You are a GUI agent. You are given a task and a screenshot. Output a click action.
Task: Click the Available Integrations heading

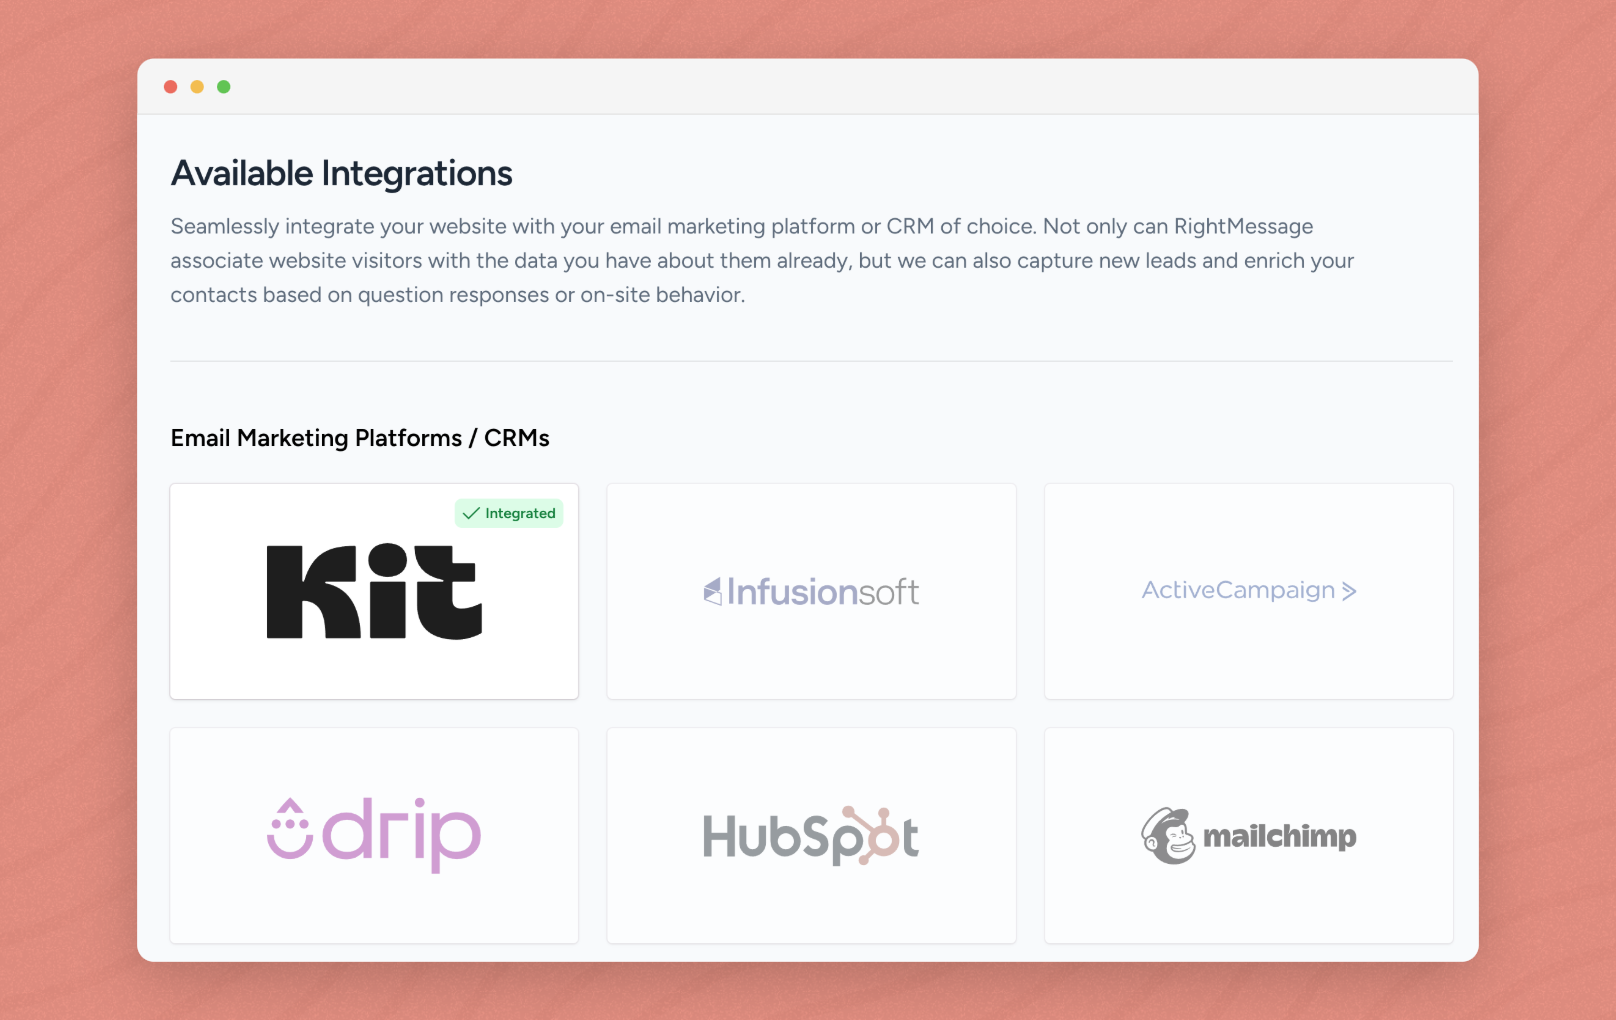point(342,174)
